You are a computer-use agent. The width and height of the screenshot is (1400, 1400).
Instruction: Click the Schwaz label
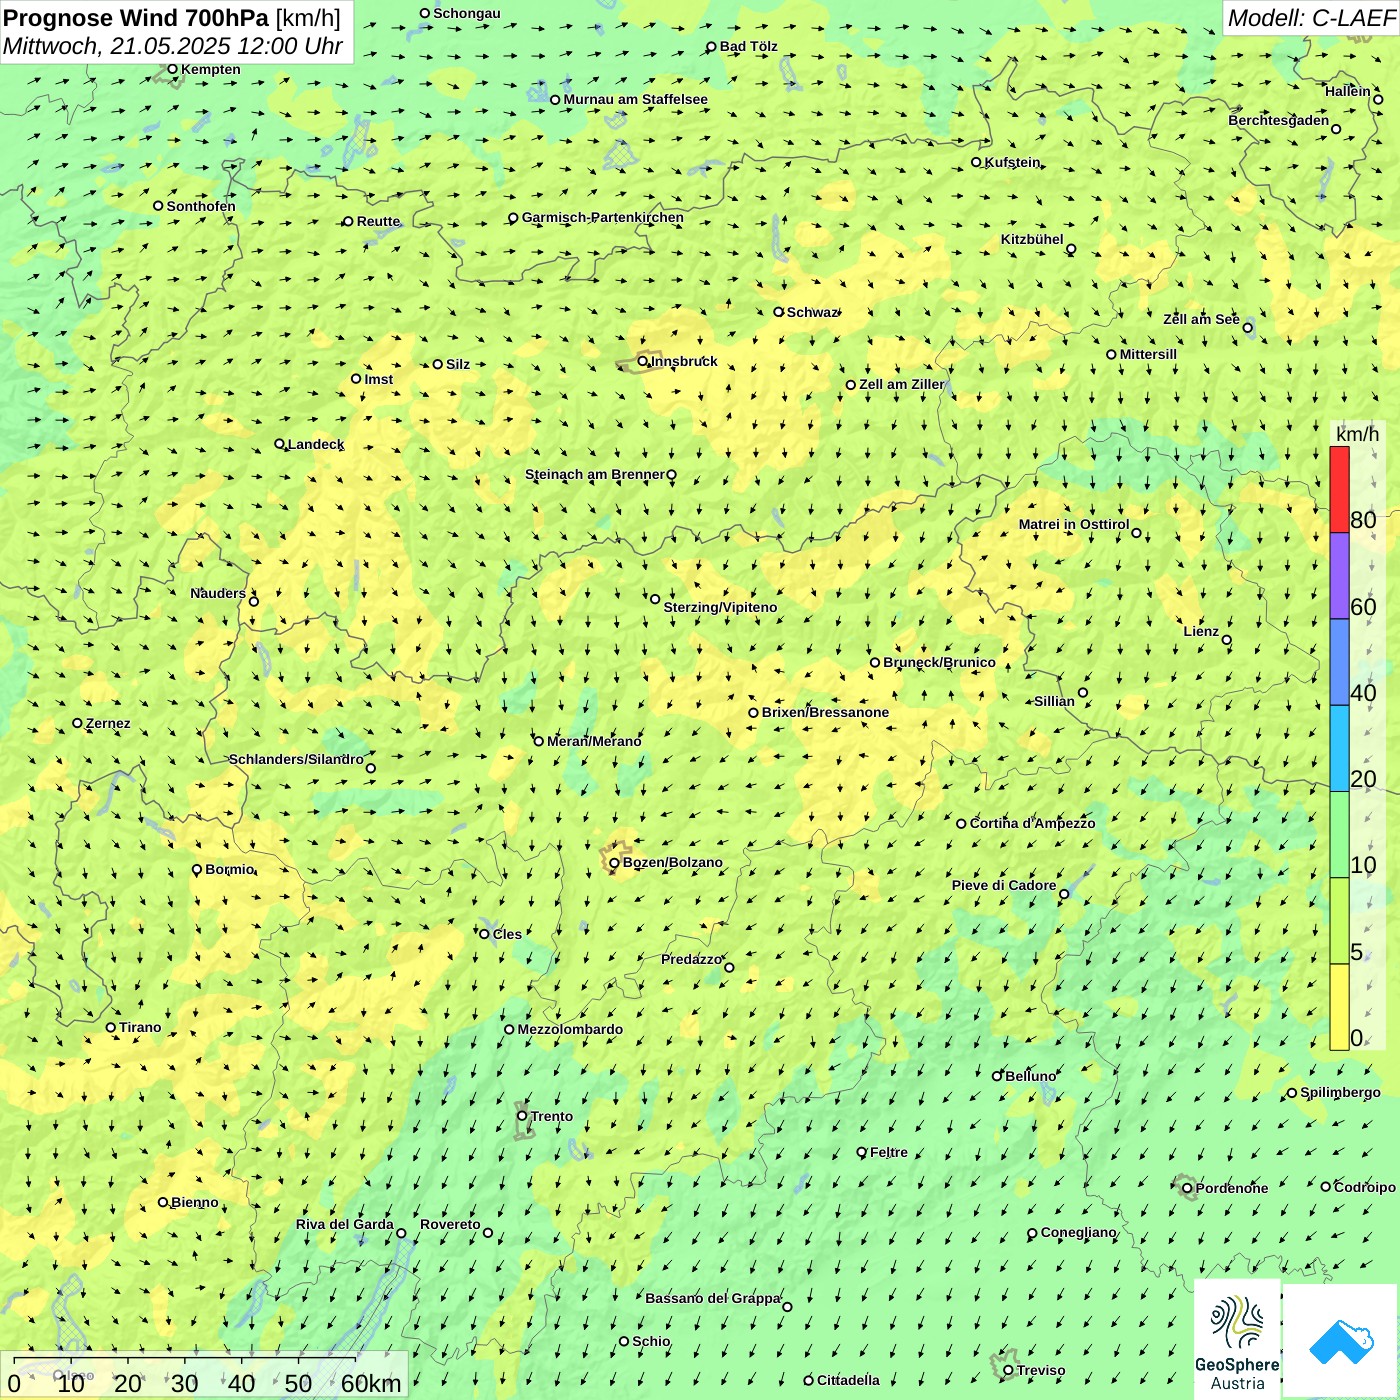[x=811, y=312]
